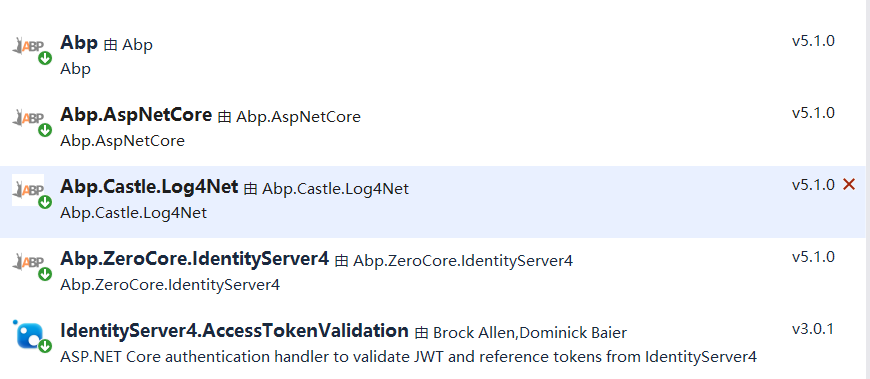The width and height of the screenshot is (870, 379).
Task: Click the ASP.NET Core authentication handler description
Action: click(x=408, y=357)
